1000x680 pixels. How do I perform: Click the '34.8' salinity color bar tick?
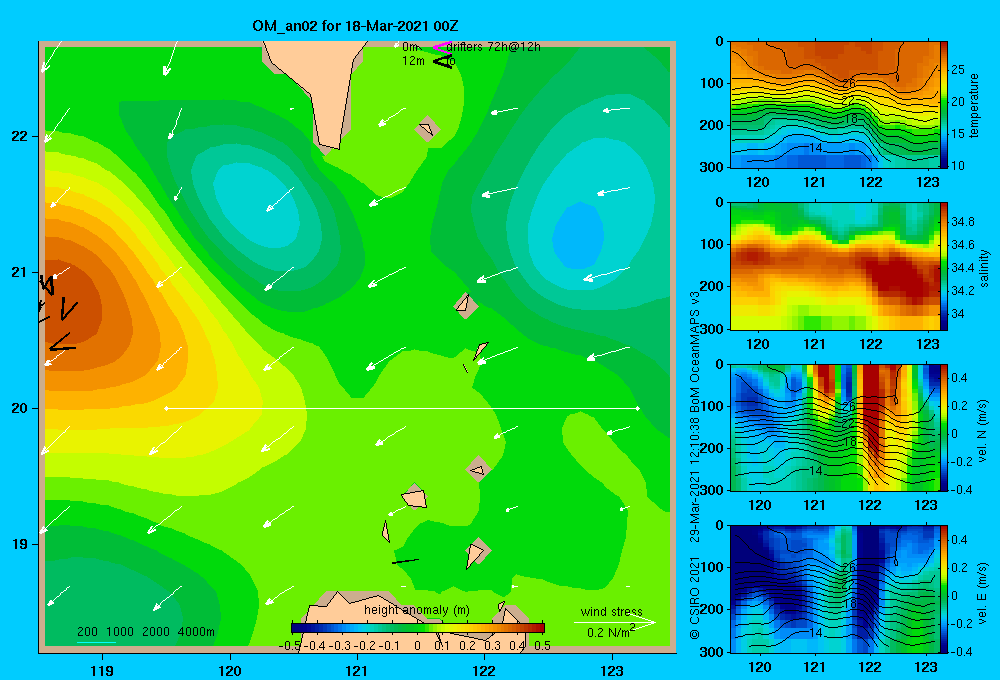(962, 222)
